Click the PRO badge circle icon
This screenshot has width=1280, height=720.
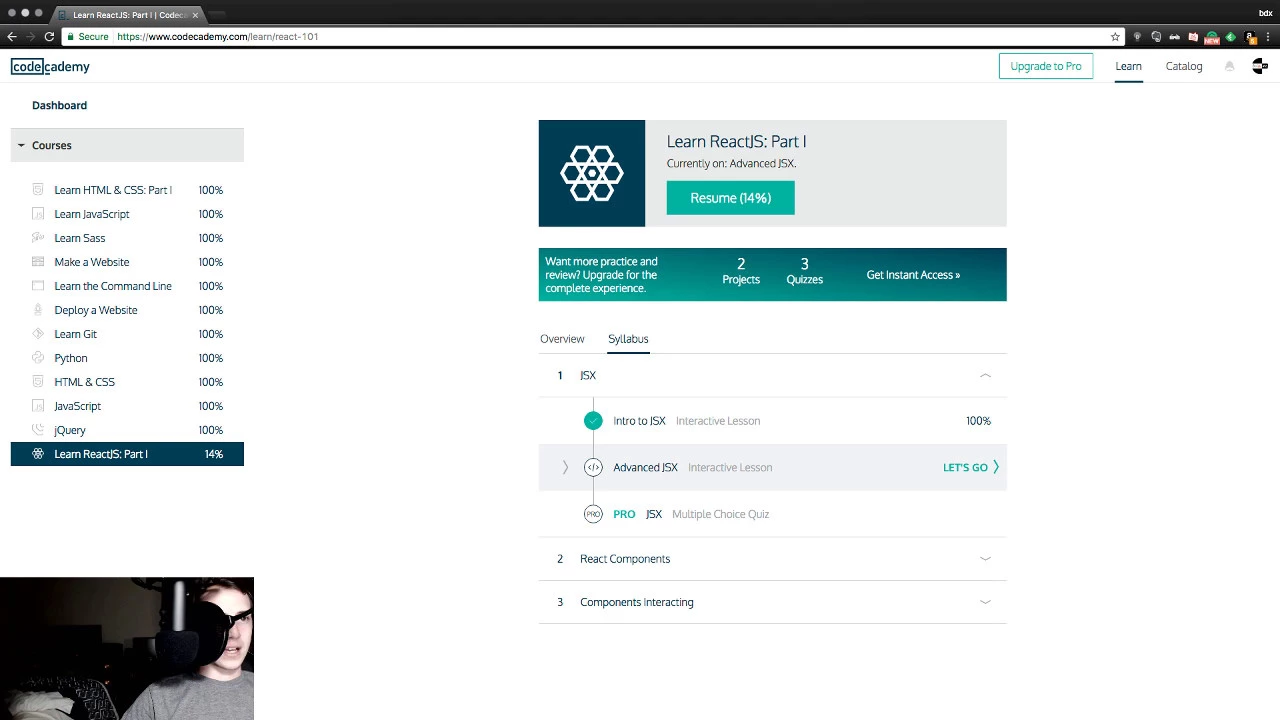pyautogui.click(x=593, y=514)
